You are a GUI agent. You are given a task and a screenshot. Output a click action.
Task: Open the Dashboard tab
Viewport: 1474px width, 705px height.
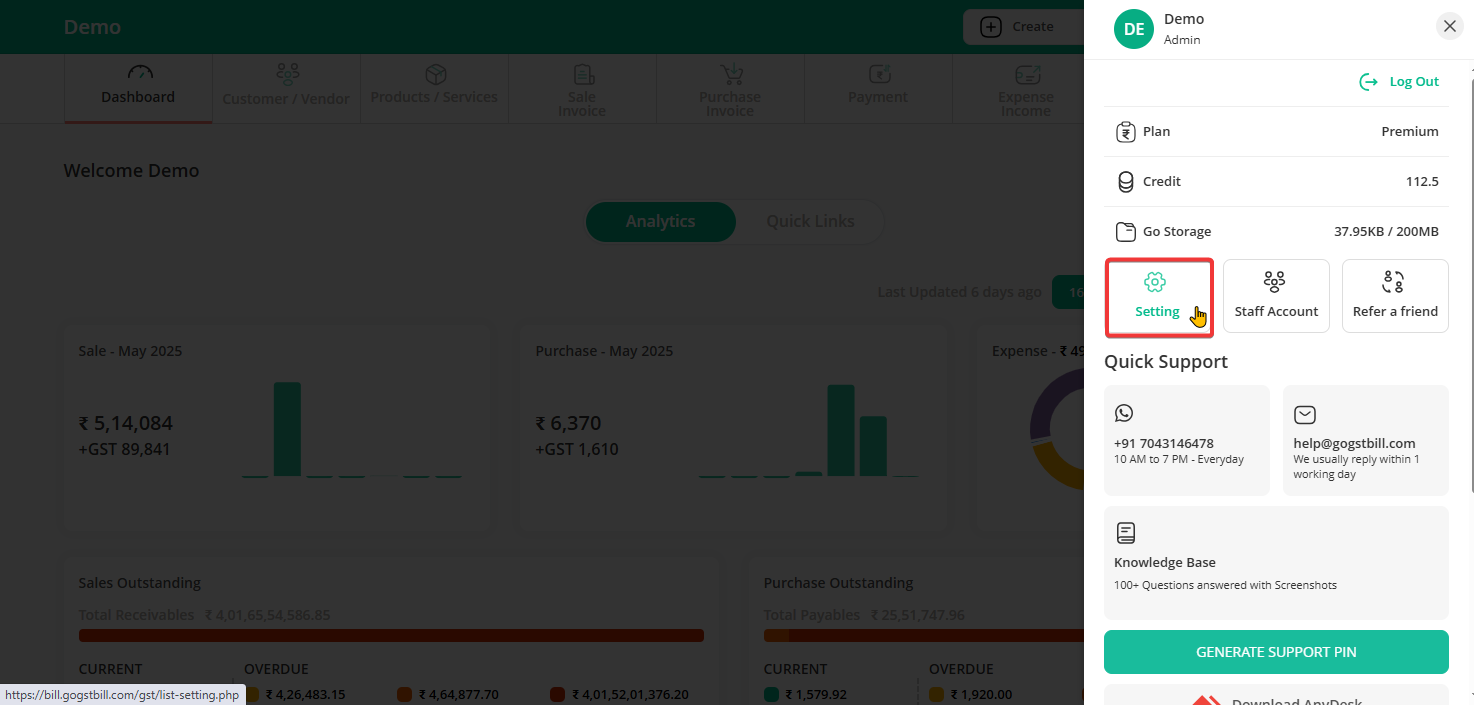(138, 88)
